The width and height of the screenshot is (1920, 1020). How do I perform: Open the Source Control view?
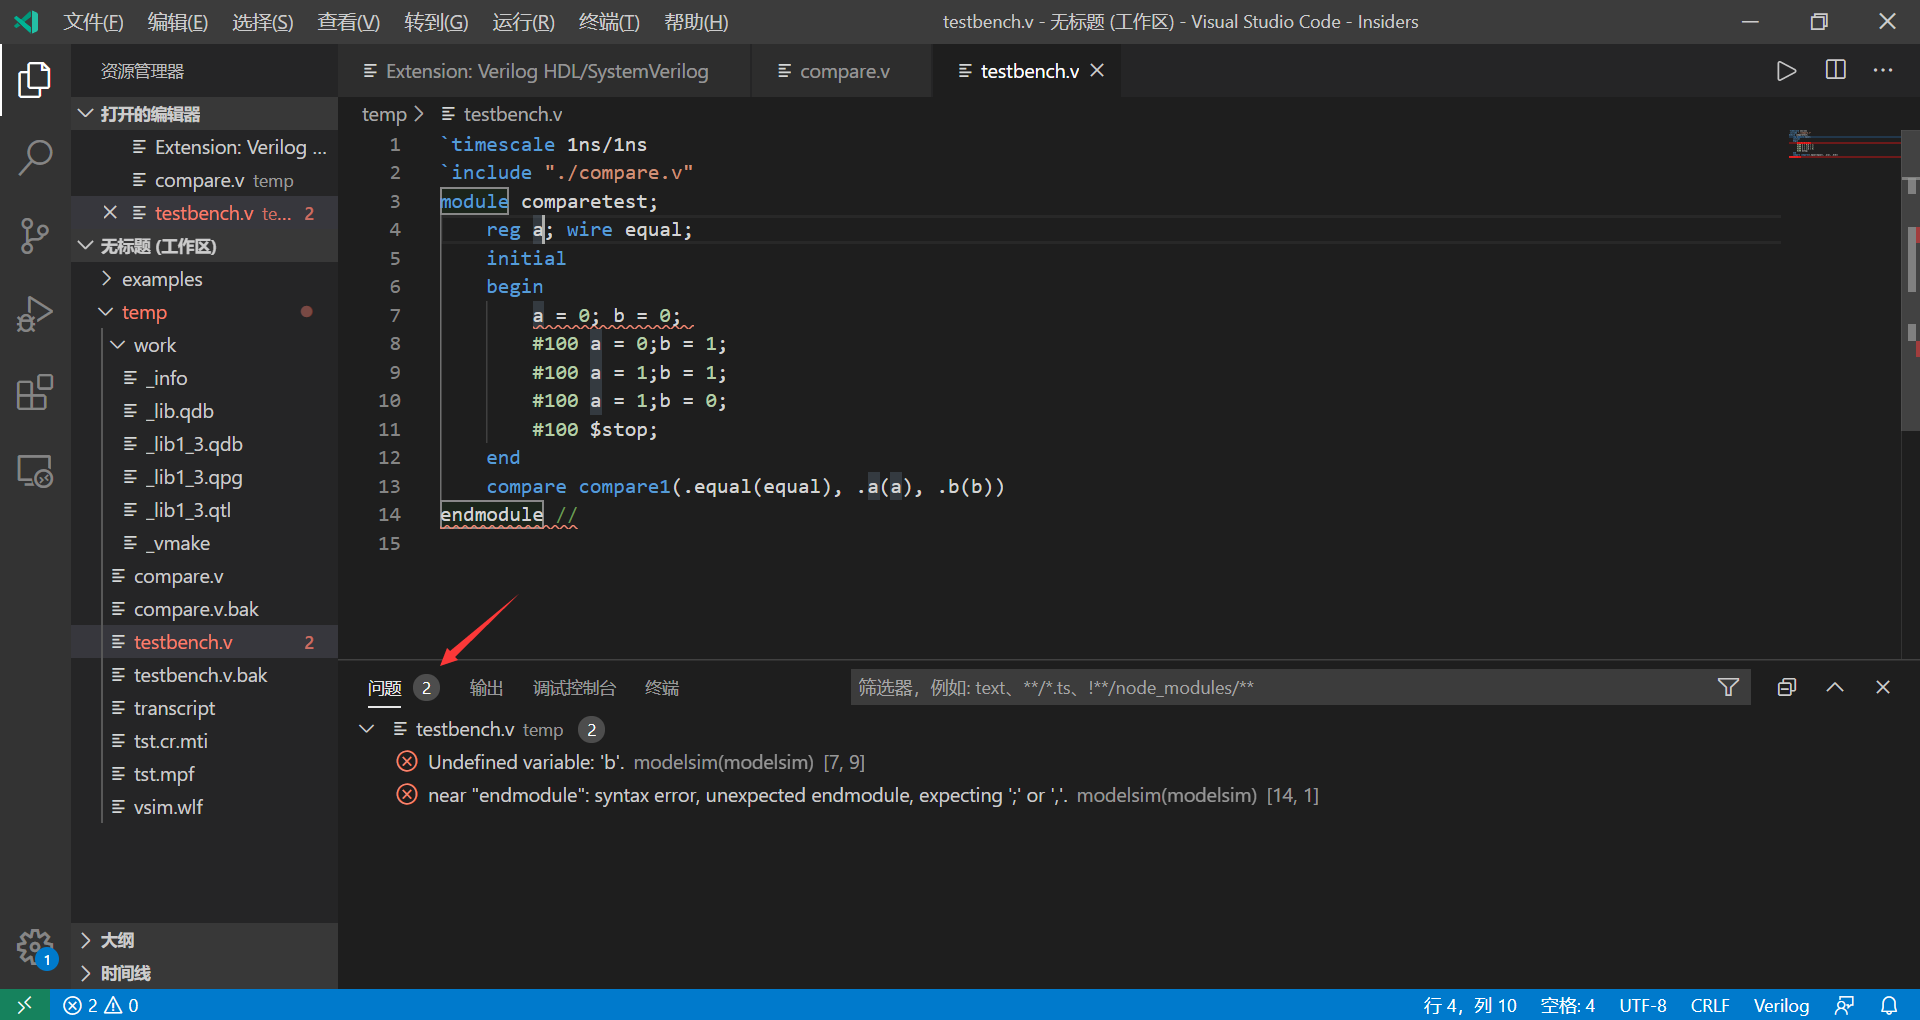[36, 236]
